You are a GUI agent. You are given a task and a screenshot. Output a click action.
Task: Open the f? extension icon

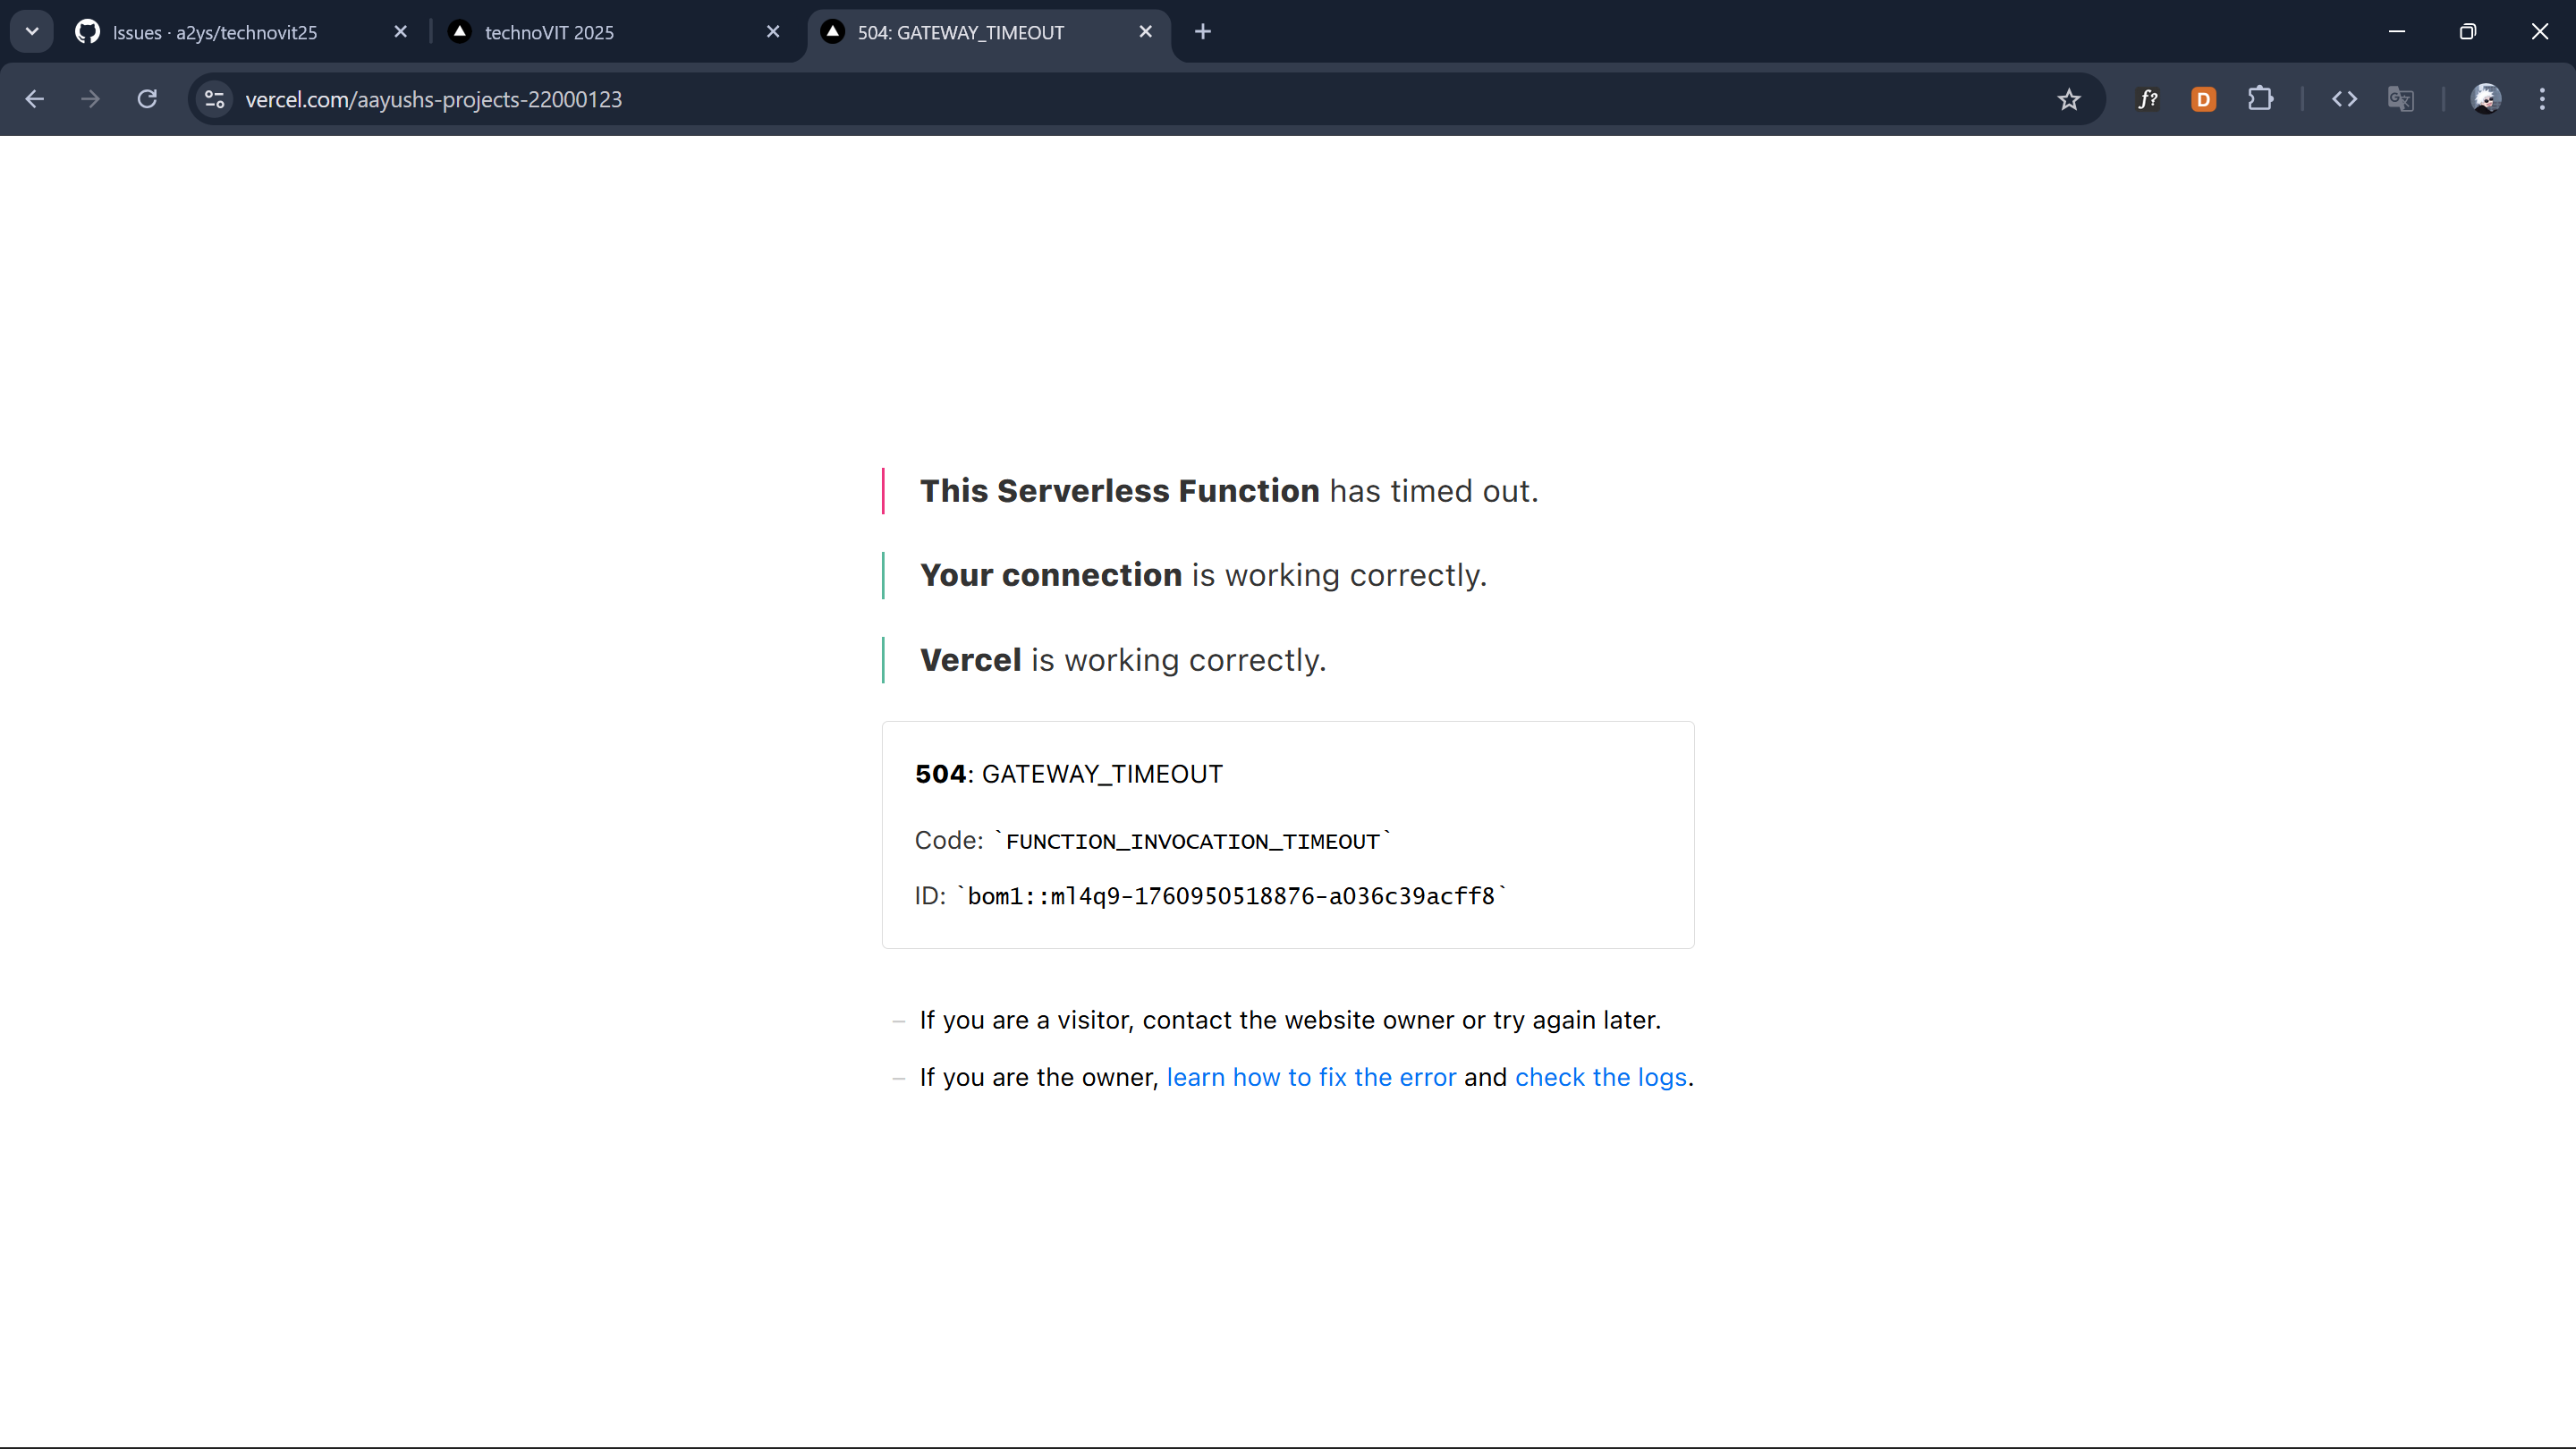click(2147, 99)
